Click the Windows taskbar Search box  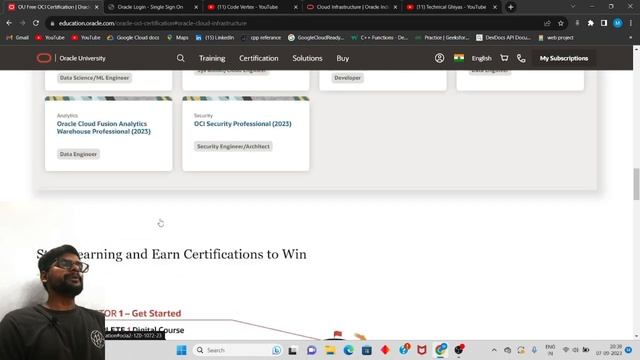coord(238,350)
